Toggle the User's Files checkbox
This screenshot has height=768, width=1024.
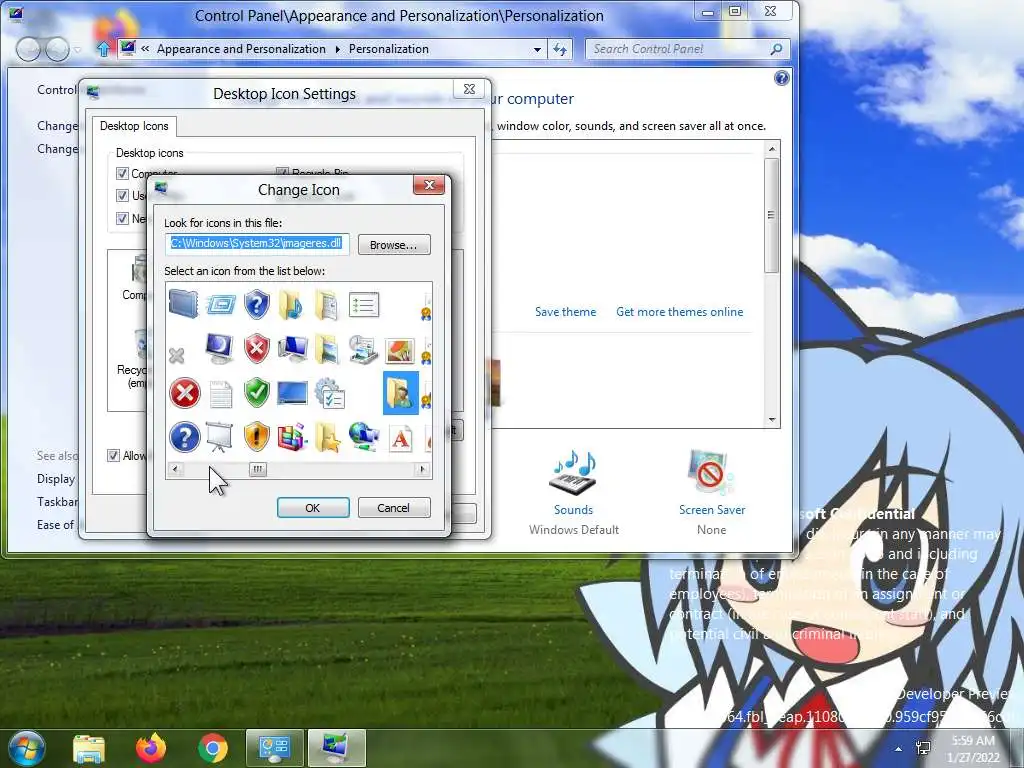(x=122, y=195)
